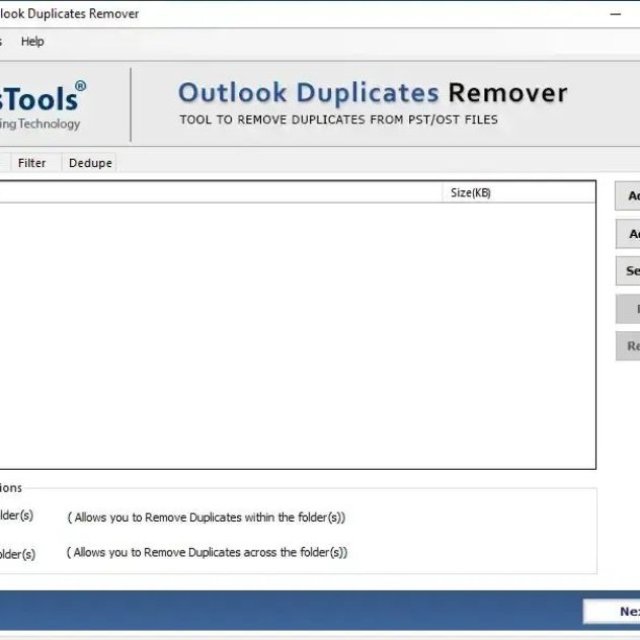Open the Help menu
Screen dimensions: 640x640
32,41
